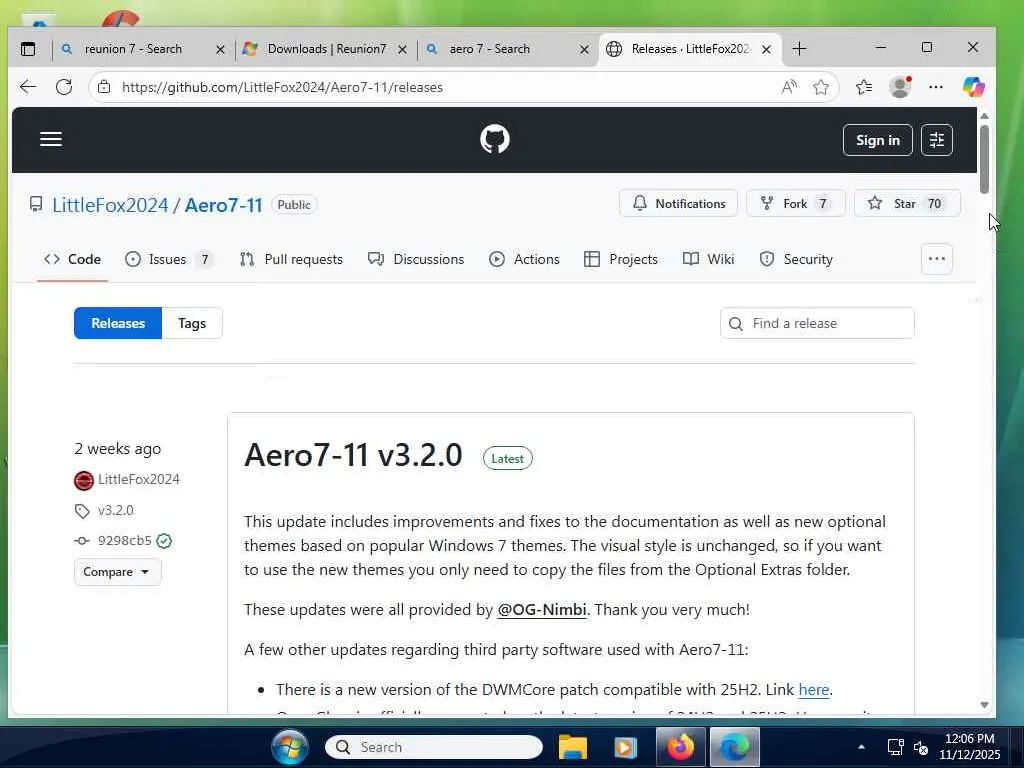Close the 'reunion 7 - Search' tab

point(220,50)
